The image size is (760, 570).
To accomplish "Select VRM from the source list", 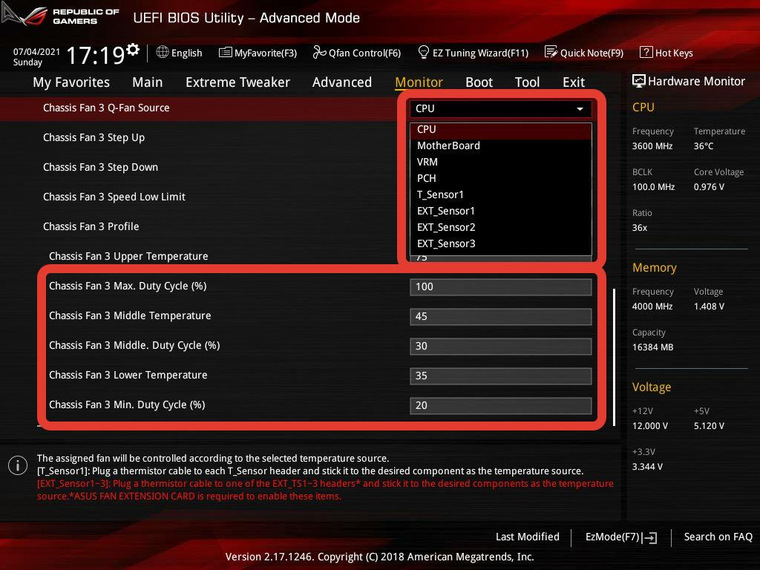I will pos(501,162).
